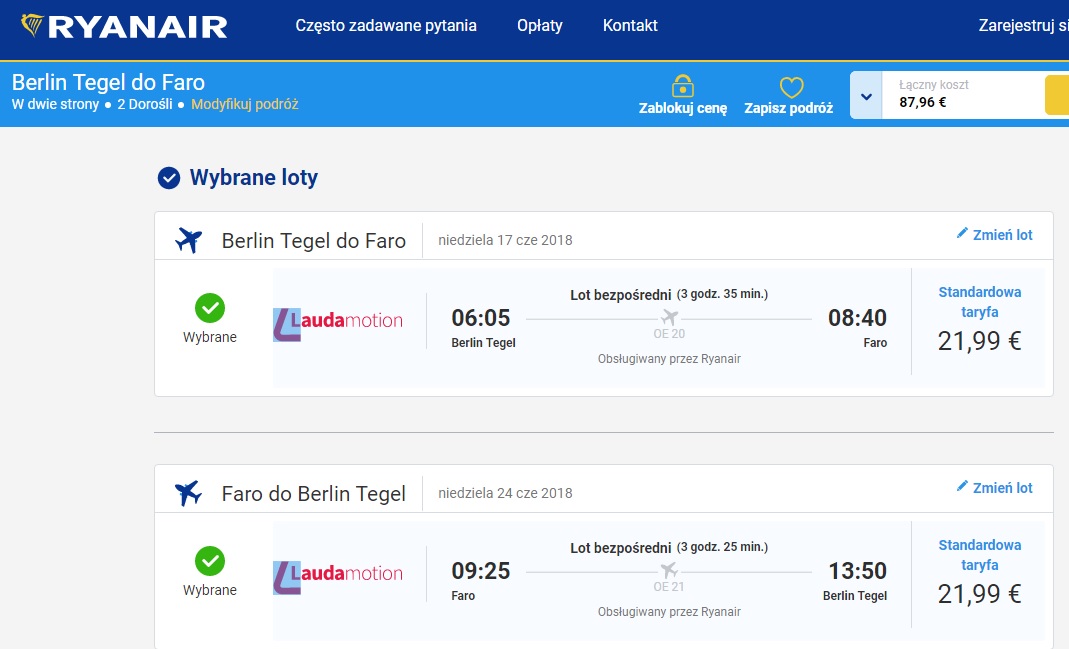Click the Zarejestruj się link

coord(1023,25)
